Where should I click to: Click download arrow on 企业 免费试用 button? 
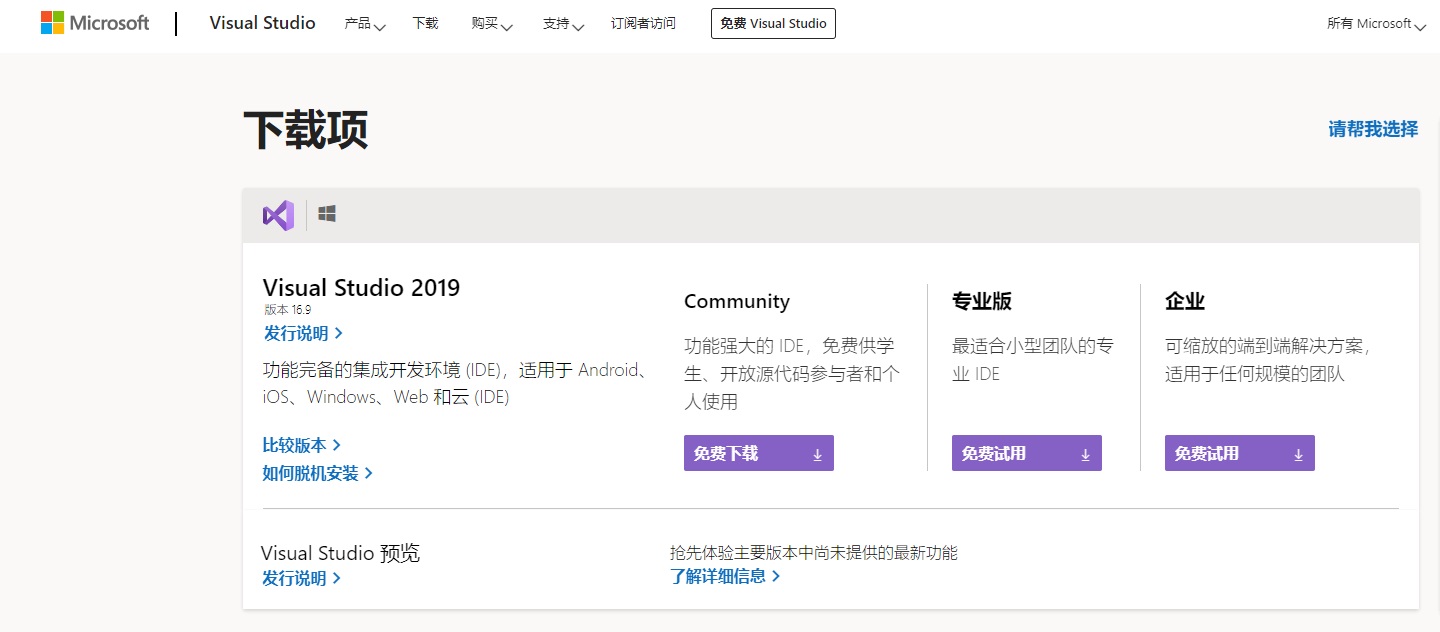1298,454
